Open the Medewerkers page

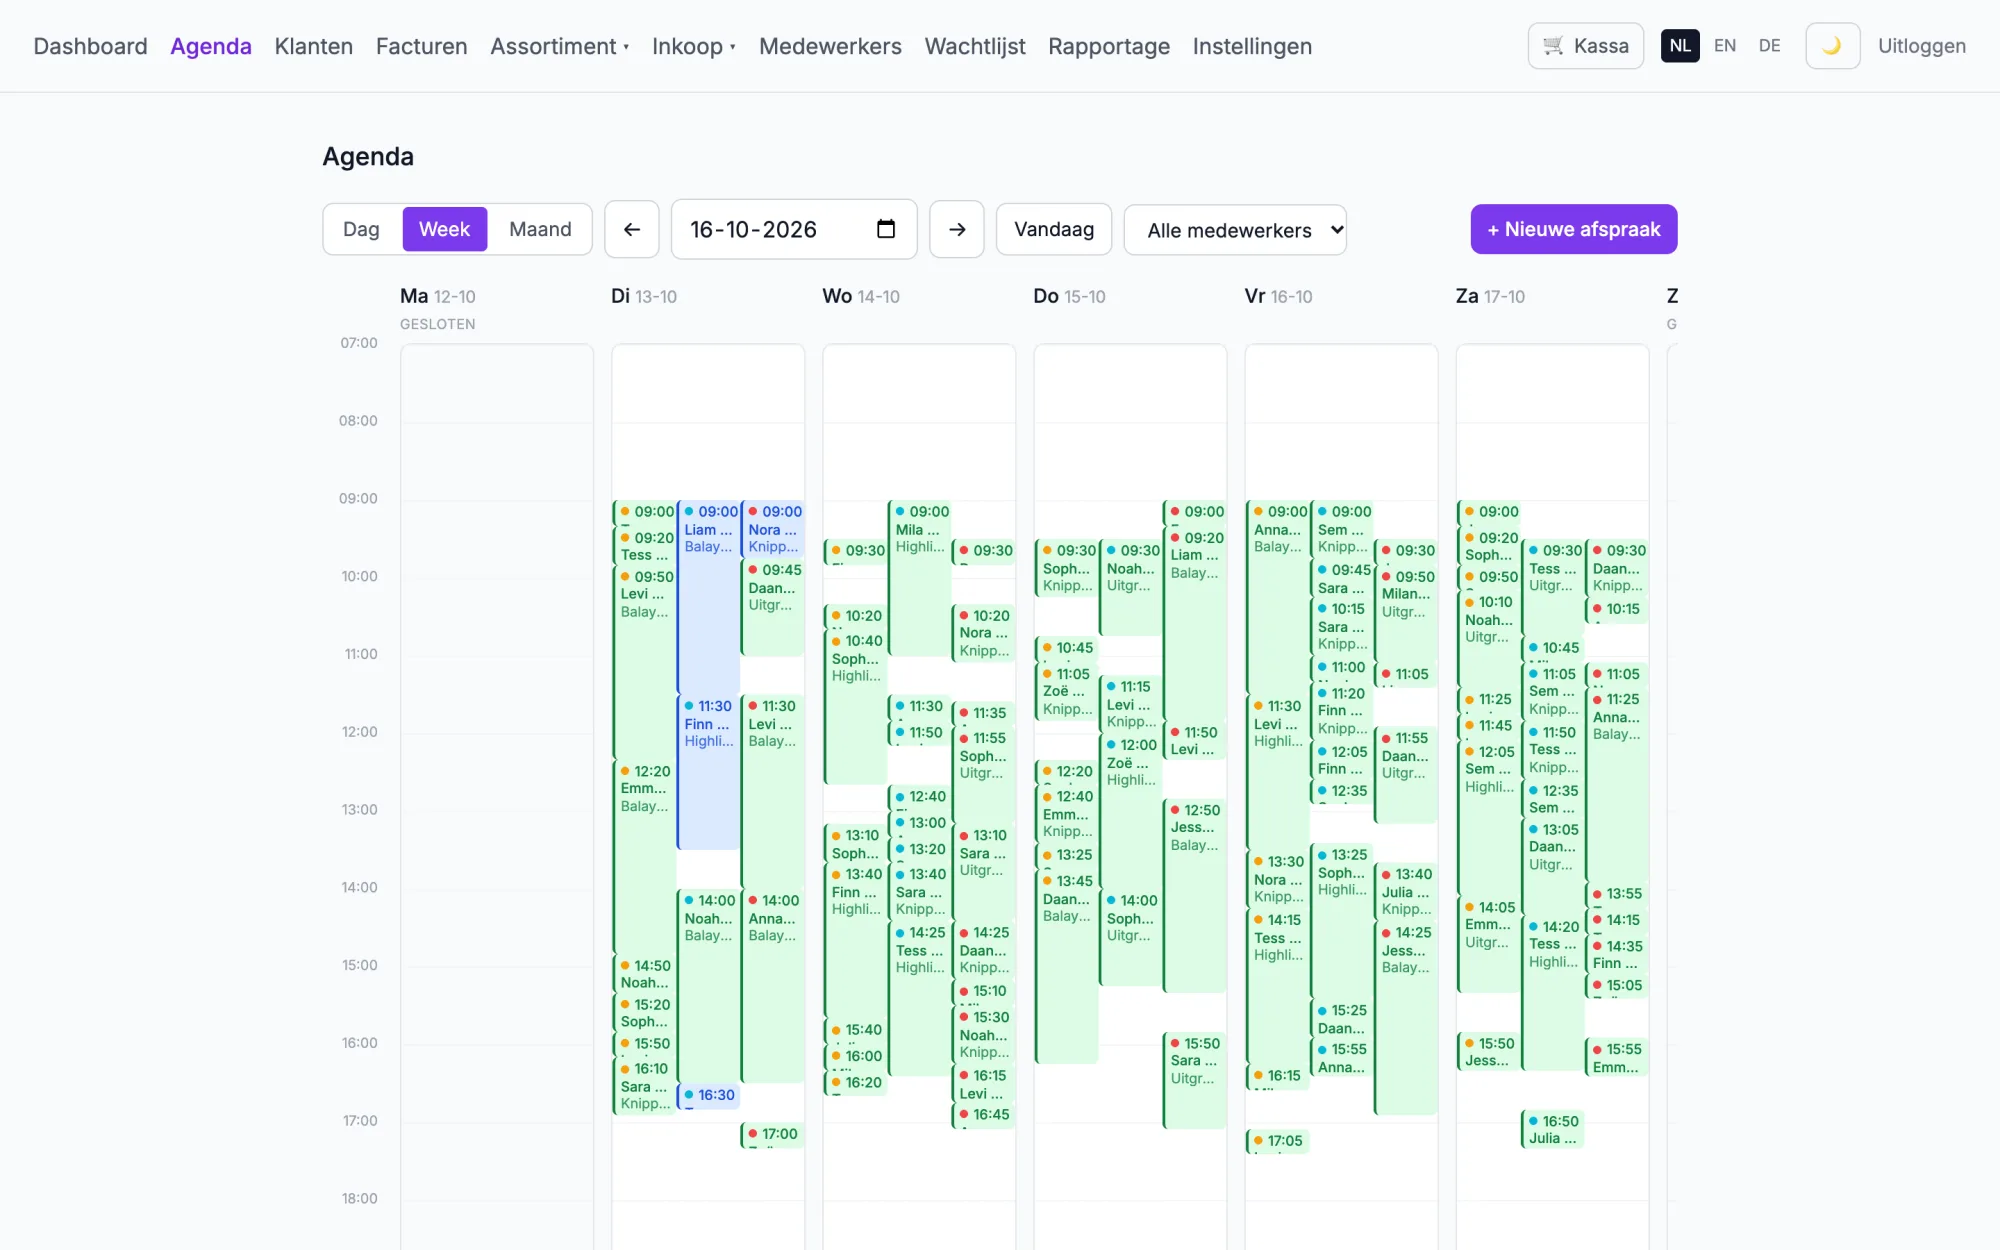coord(830,46)
